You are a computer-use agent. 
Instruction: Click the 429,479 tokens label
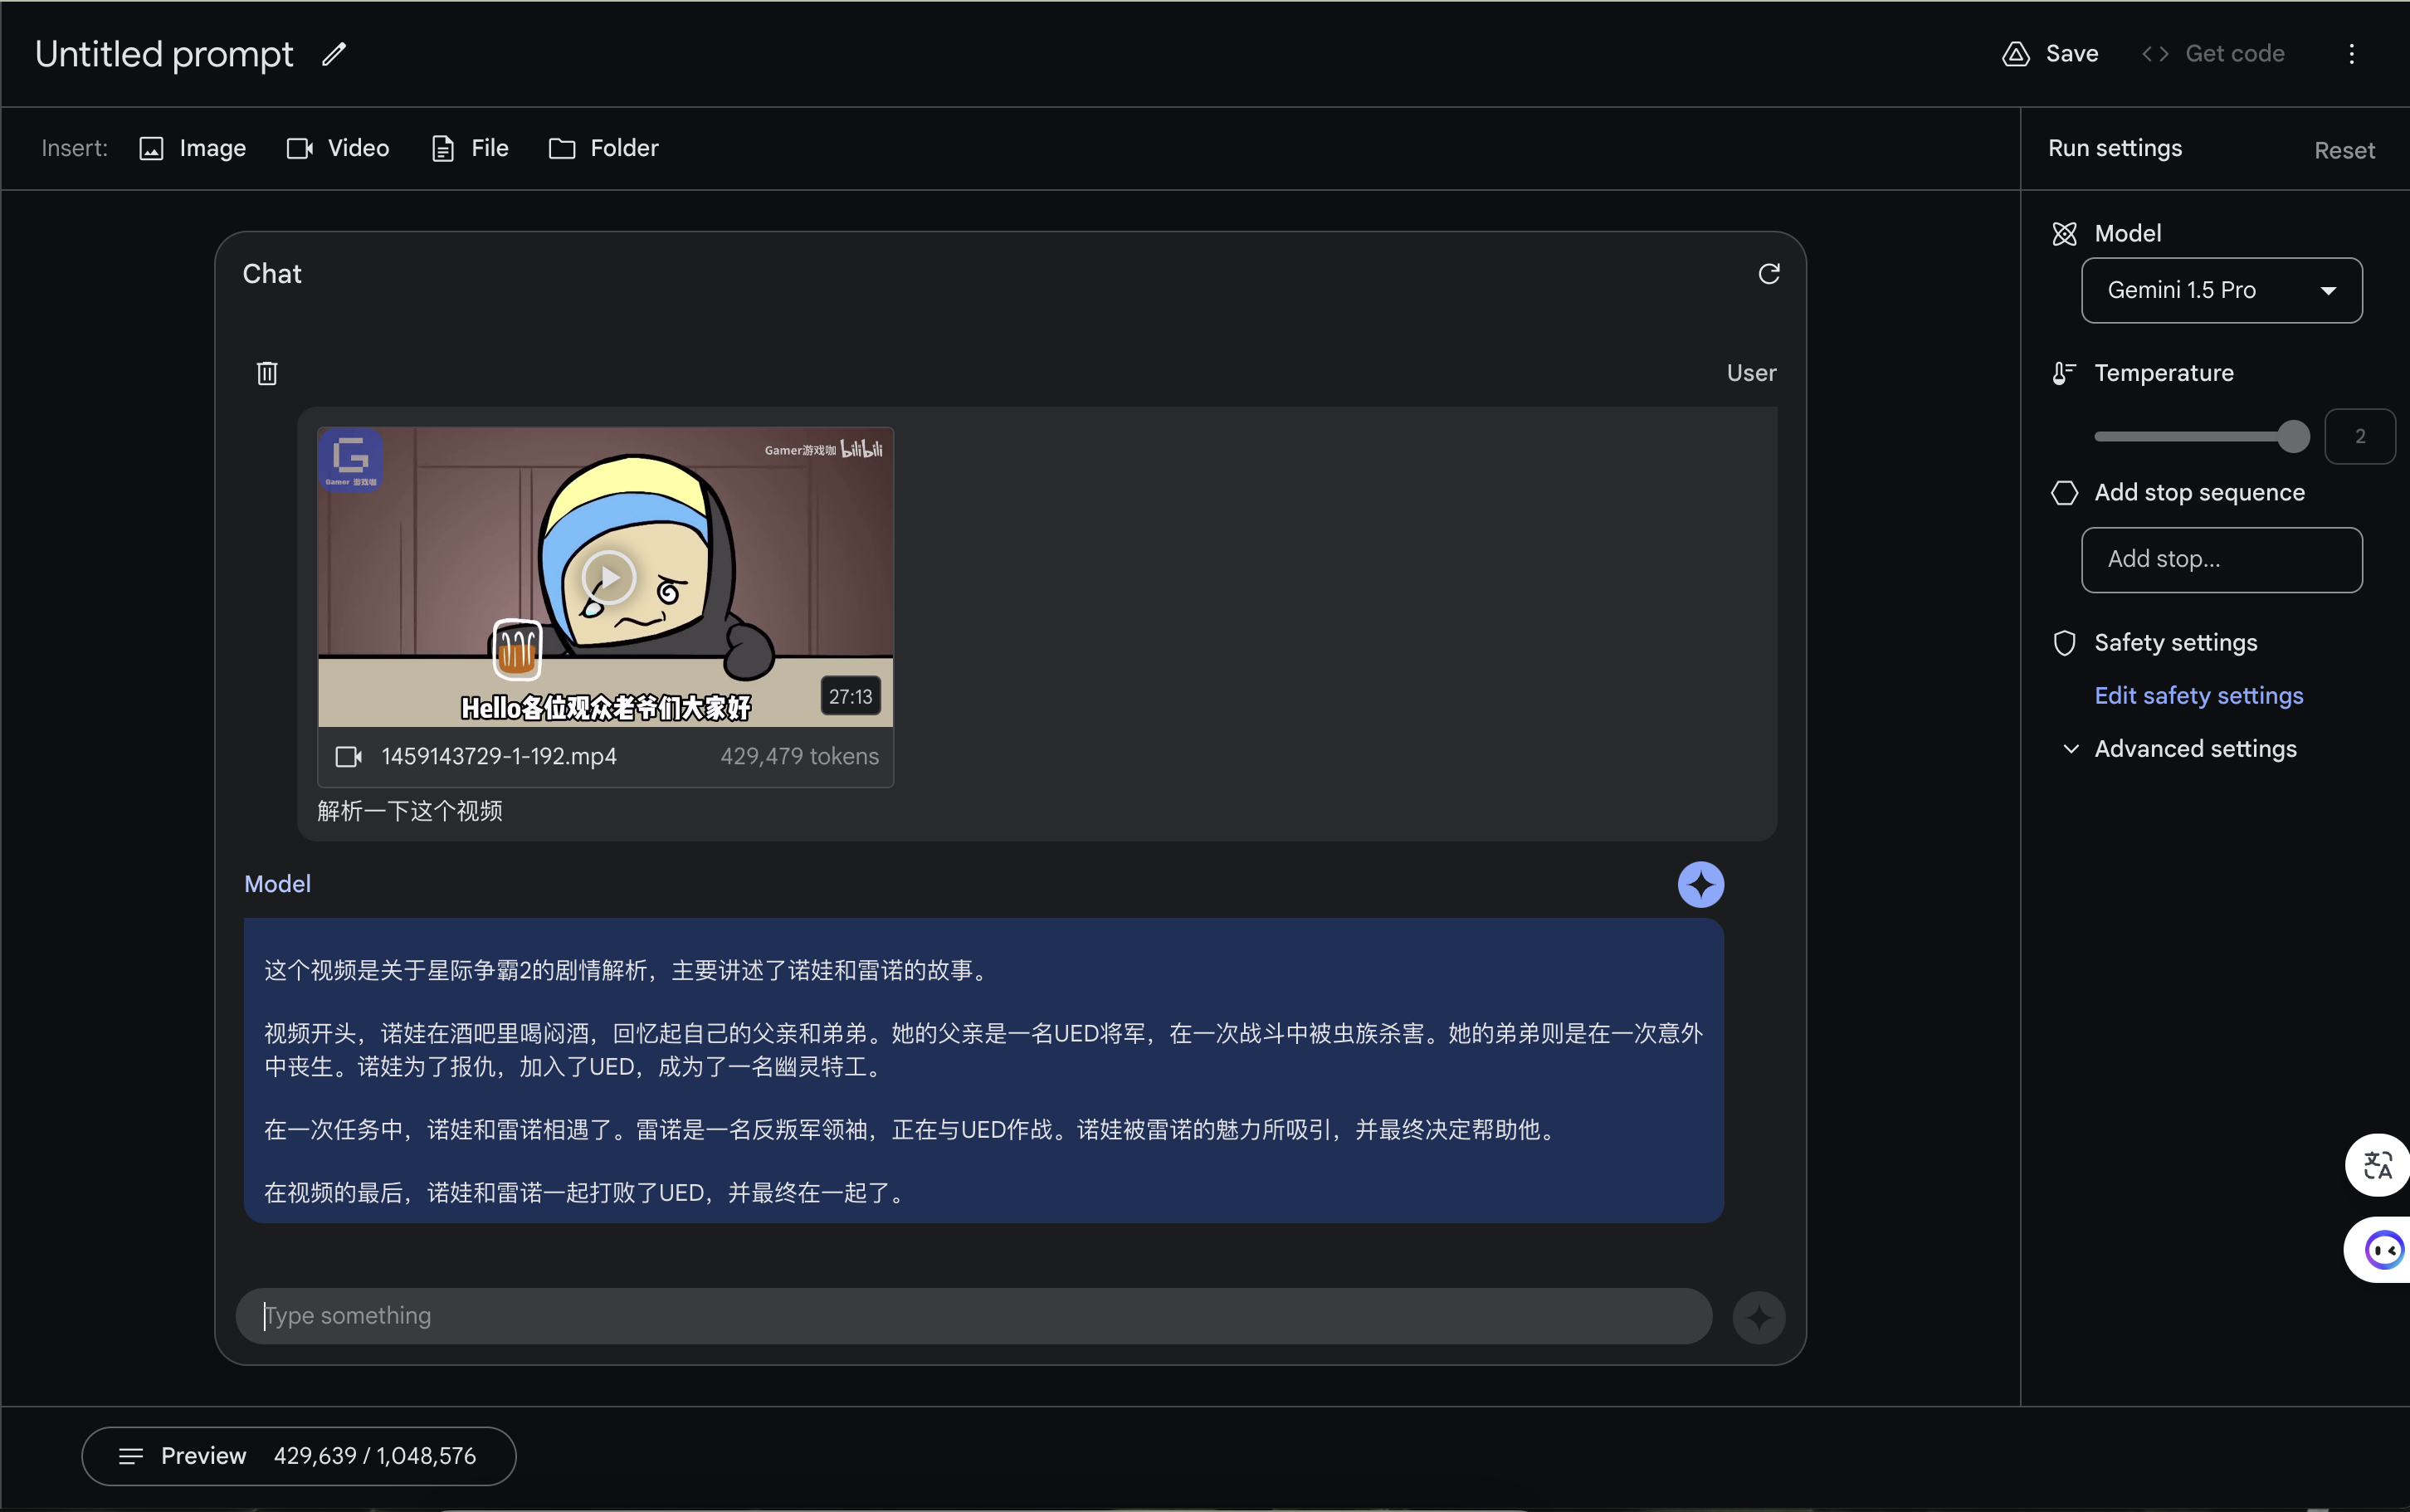tap(799, 756)
